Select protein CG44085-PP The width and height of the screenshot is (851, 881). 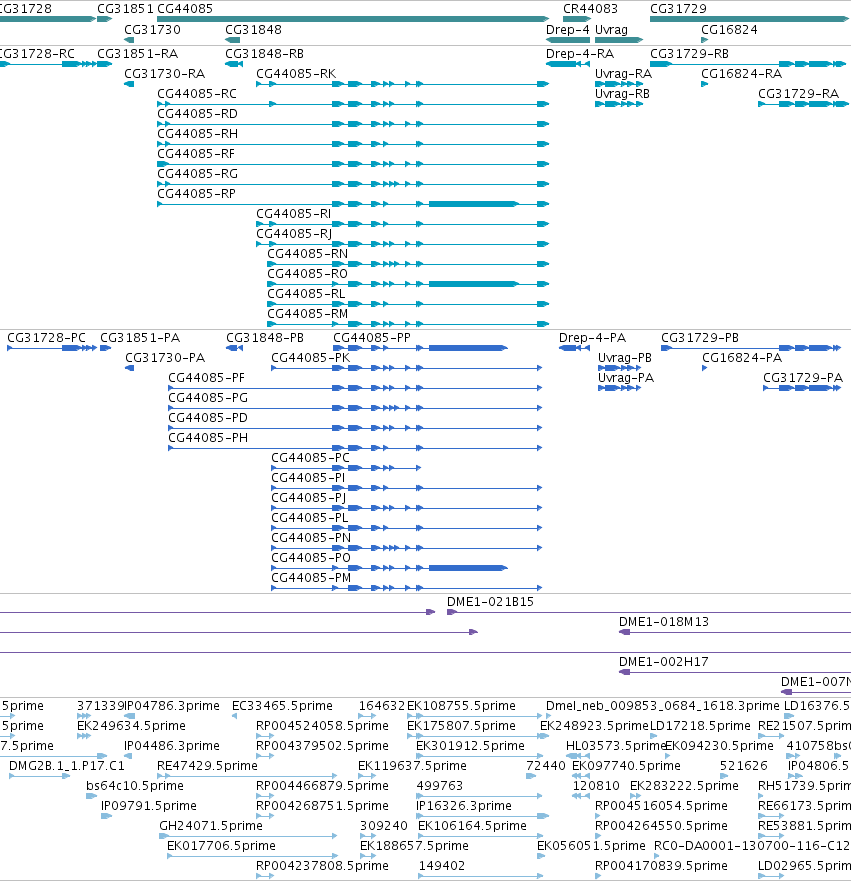[372, 338]
